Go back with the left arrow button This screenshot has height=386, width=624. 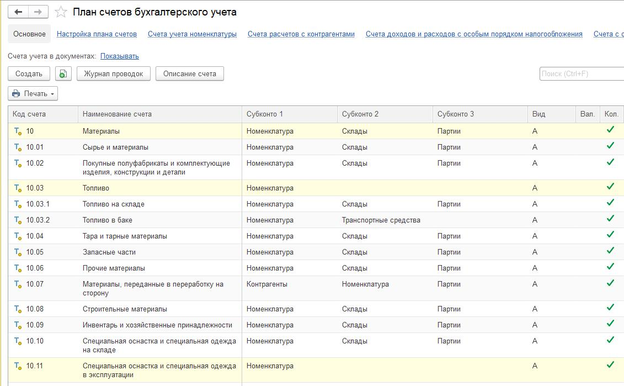tap(18, 12)
